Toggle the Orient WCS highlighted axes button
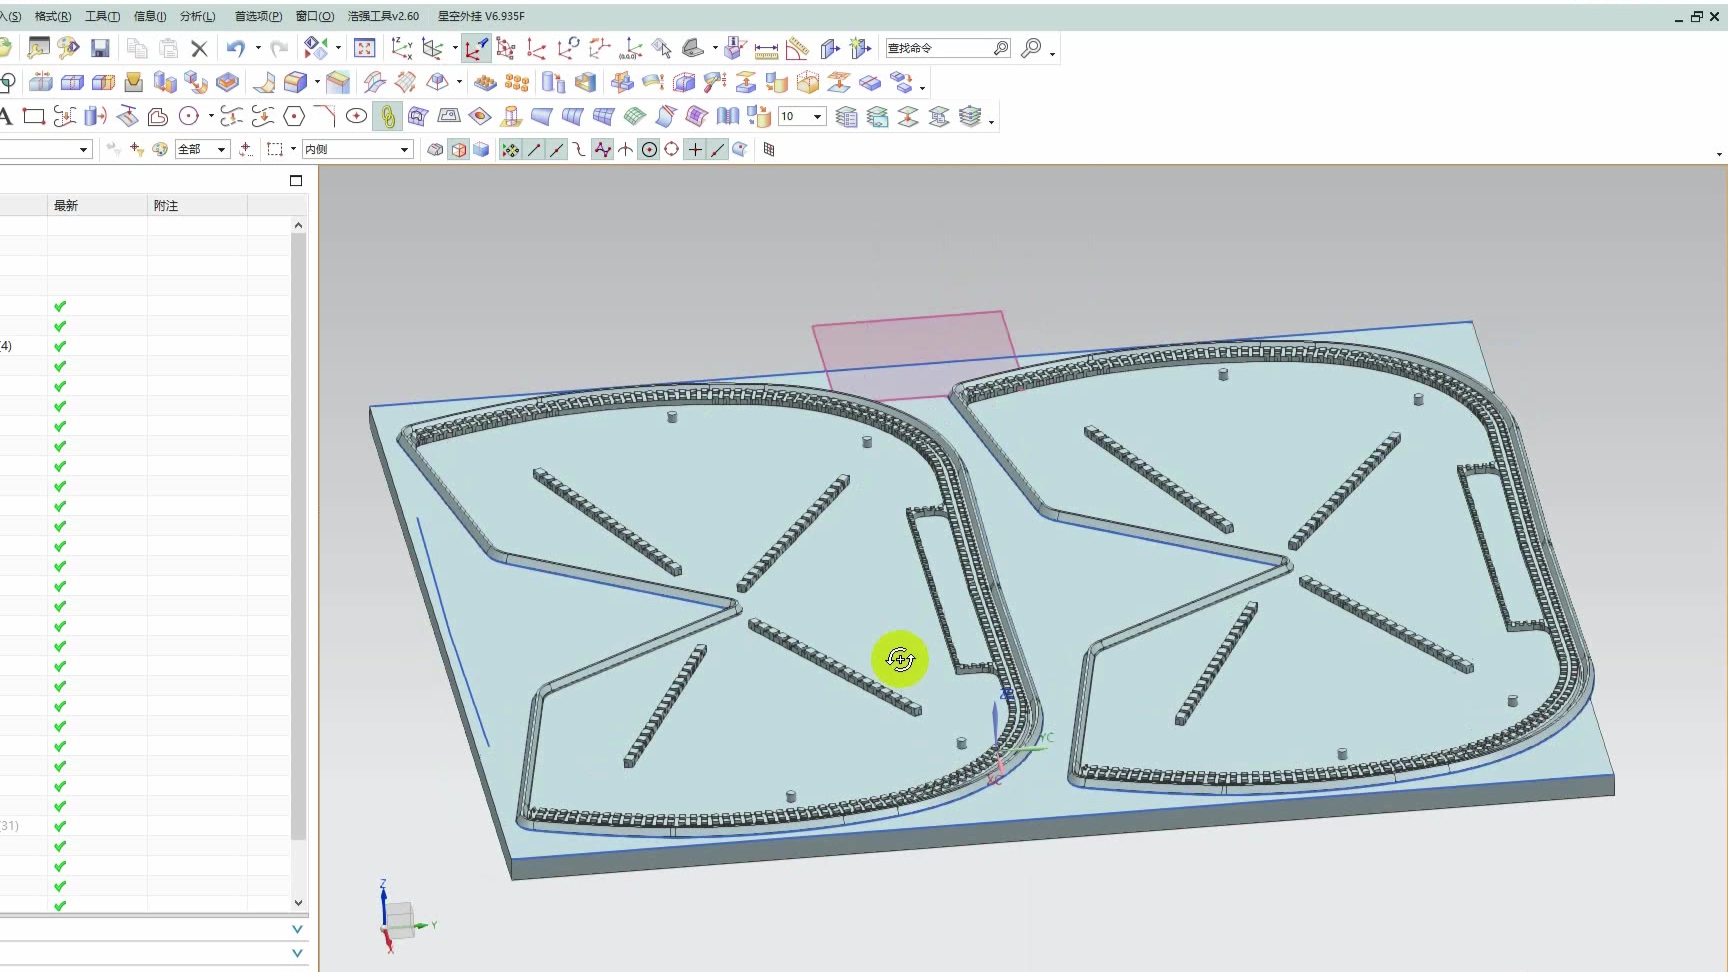 click(x=476, y=48)
